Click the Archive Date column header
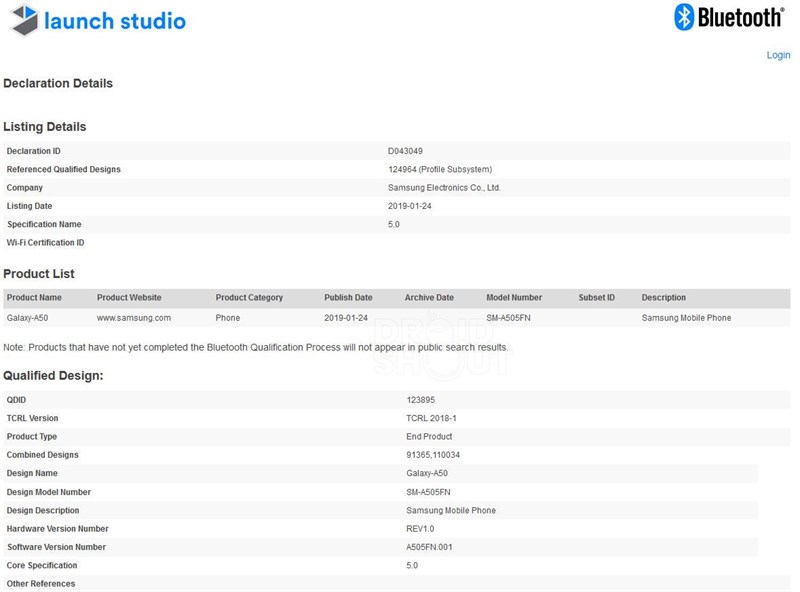 tap(429, 298)
